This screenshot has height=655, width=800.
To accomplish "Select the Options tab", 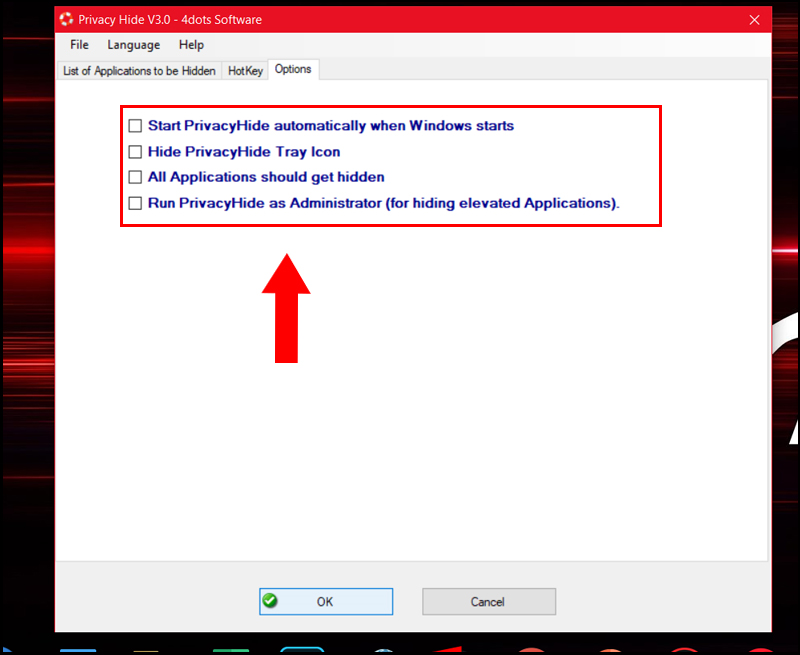I will coord(293,69).
